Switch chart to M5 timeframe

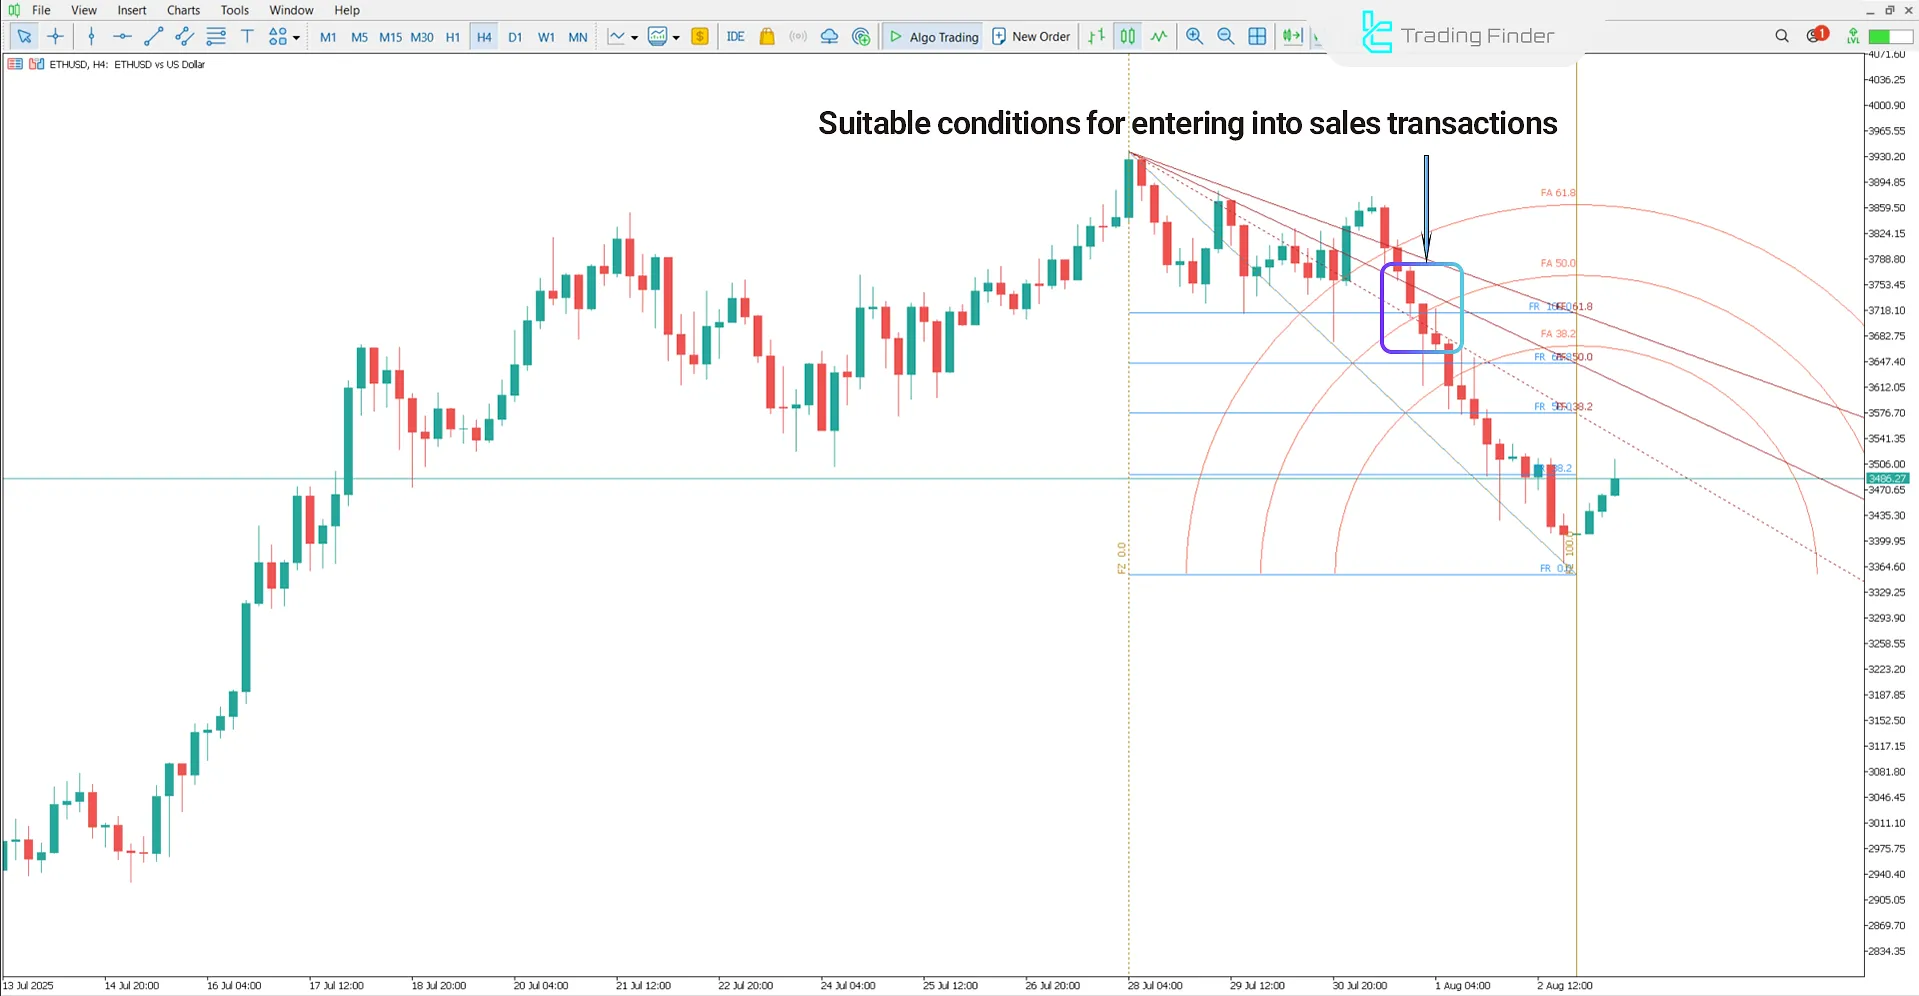(x=359, y=37)
